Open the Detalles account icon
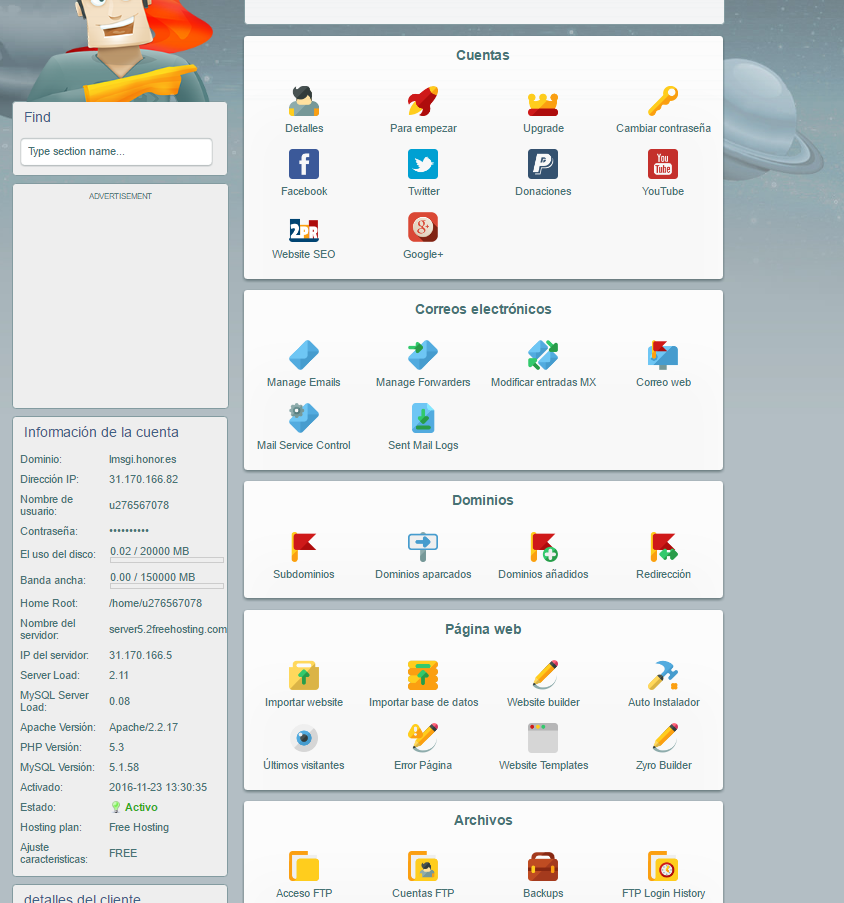The height and width of the screenshot is (903, 844). tap(304, 102)
